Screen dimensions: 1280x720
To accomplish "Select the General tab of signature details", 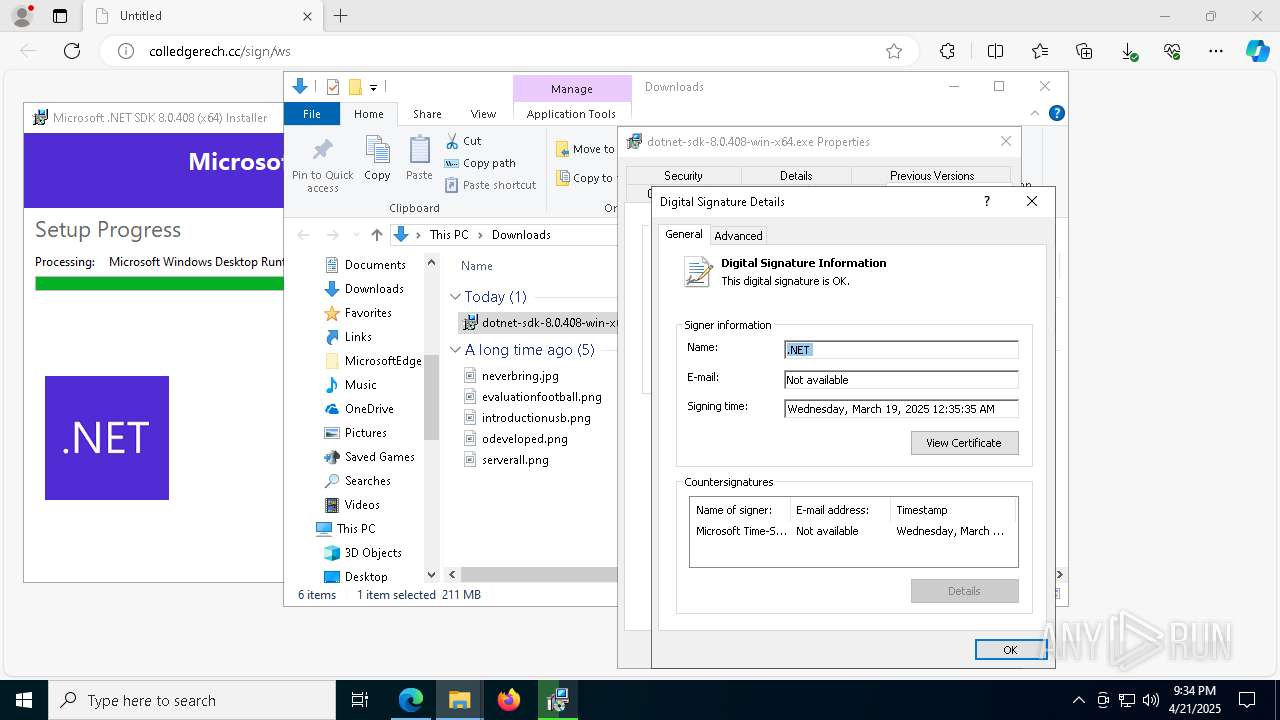I will (684, 234).
